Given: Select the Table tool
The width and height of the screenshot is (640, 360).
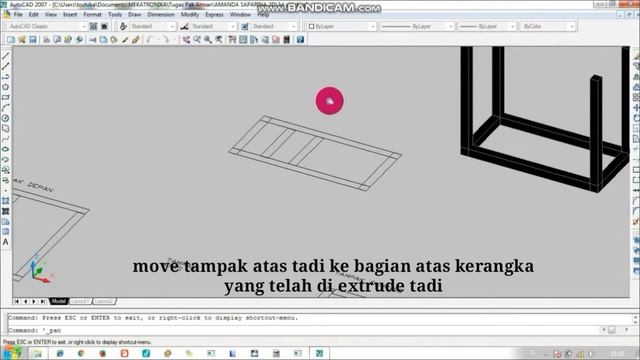Looking at the screenshot, I should tap(6, 232).
